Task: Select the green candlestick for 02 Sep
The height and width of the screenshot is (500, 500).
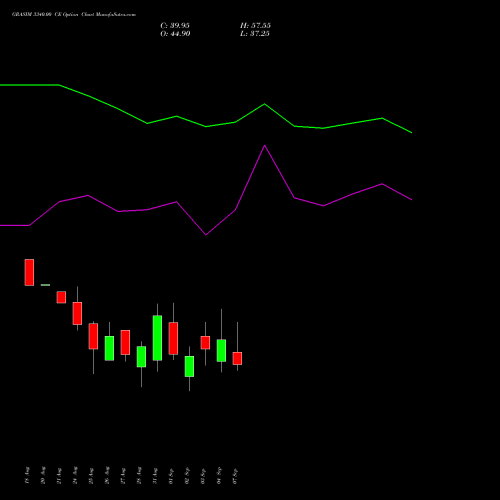Action: coord(189,366)
